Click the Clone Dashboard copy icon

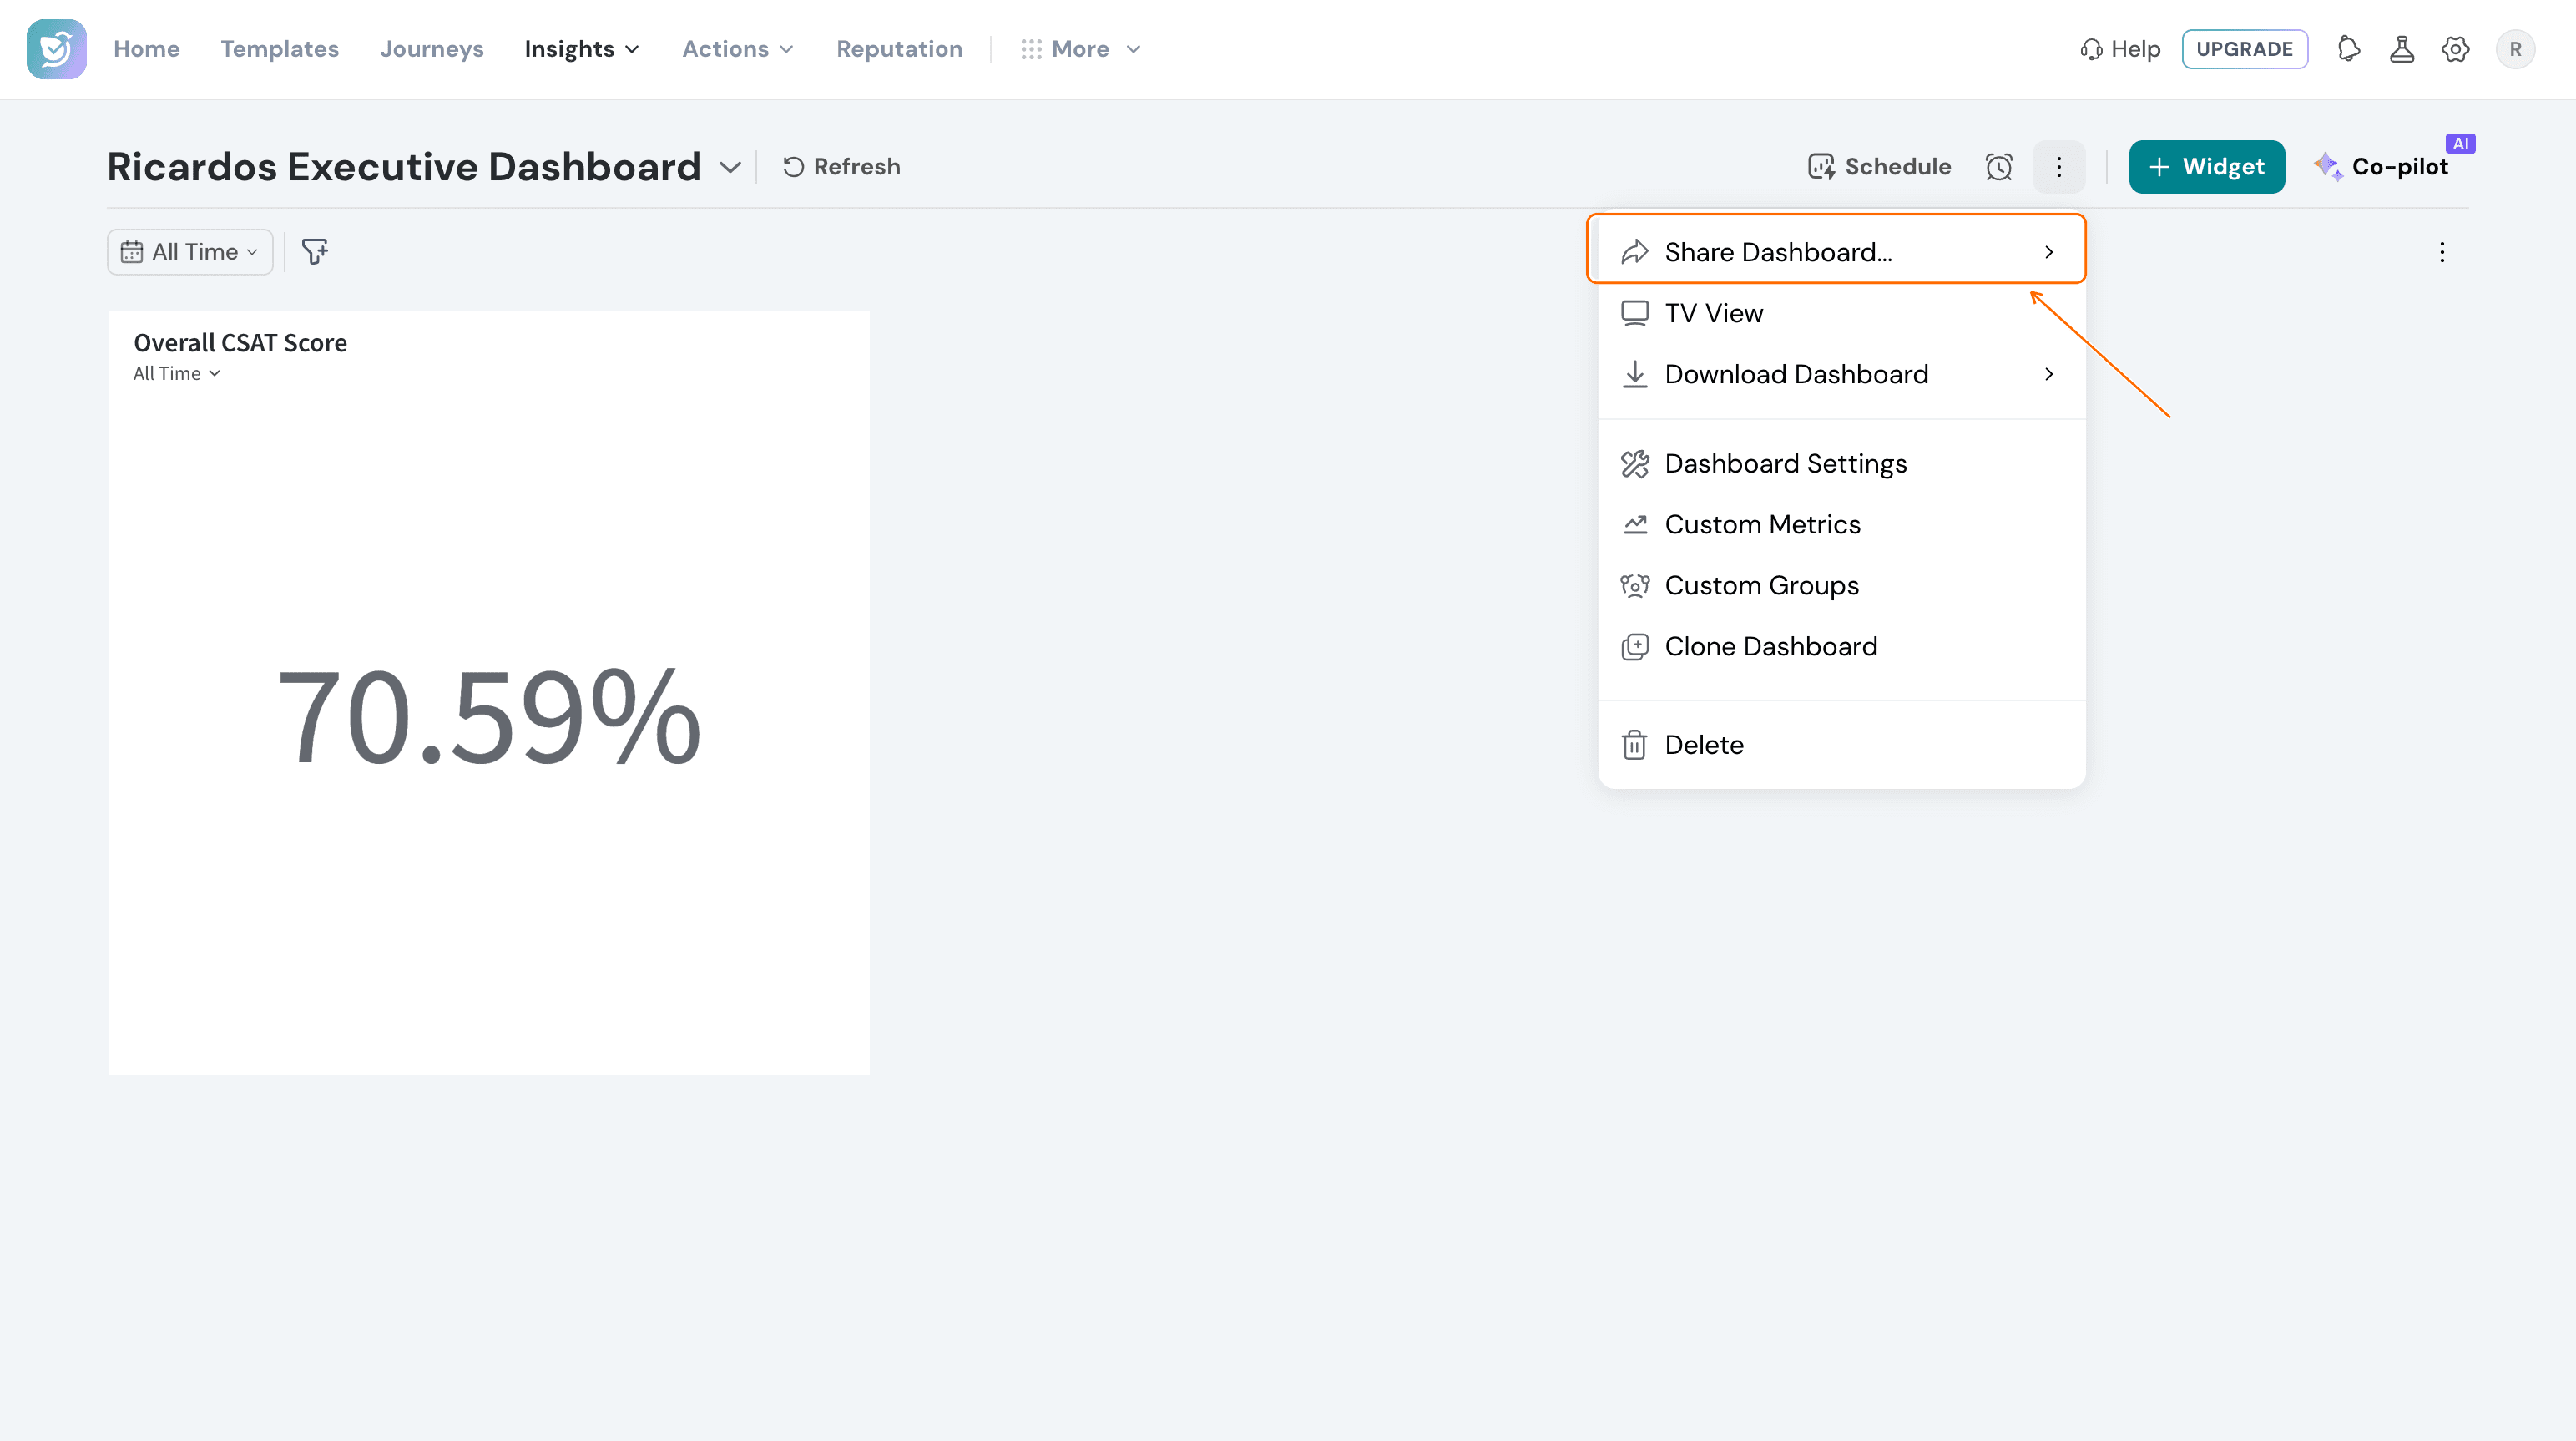1635,647
